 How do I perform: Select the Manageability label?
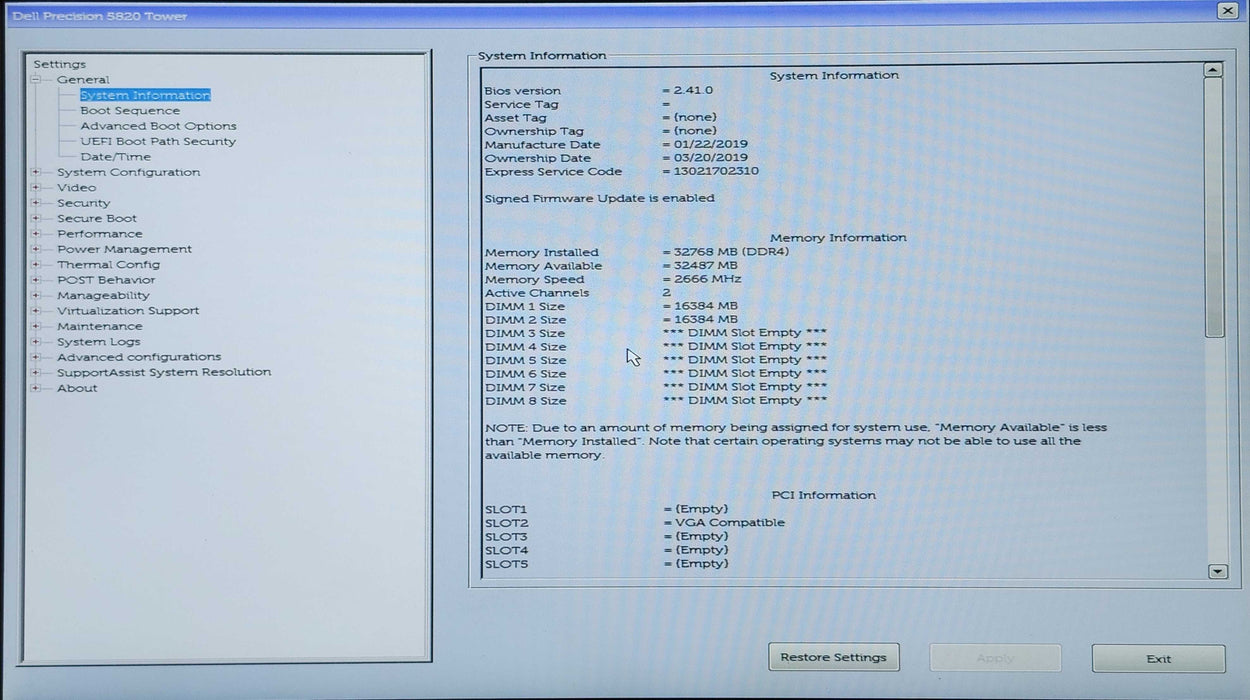click(x=103, y=295)
